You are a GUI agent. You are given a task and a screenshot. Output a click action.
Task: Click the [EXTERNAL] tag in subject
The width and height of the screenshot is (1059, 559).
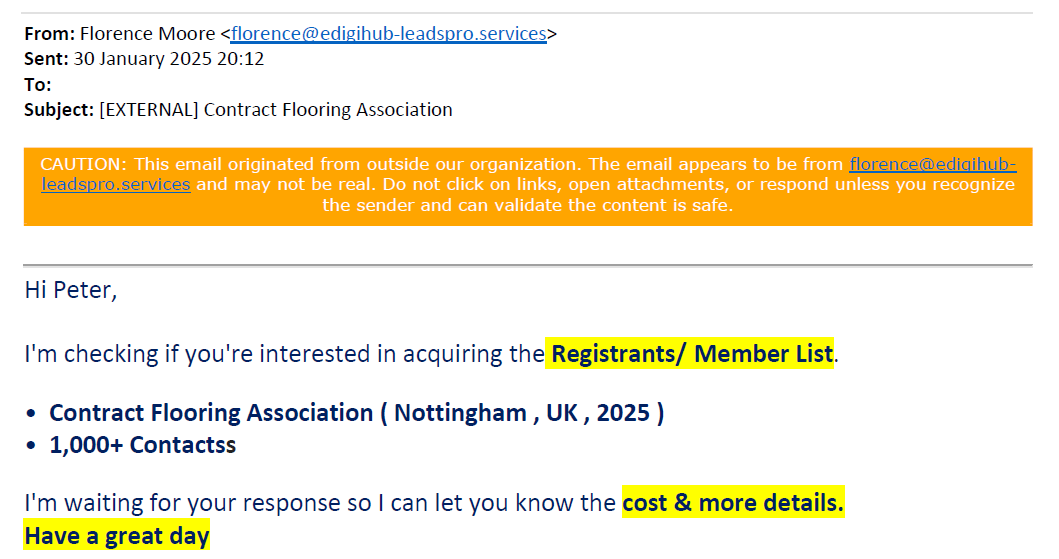149,109
